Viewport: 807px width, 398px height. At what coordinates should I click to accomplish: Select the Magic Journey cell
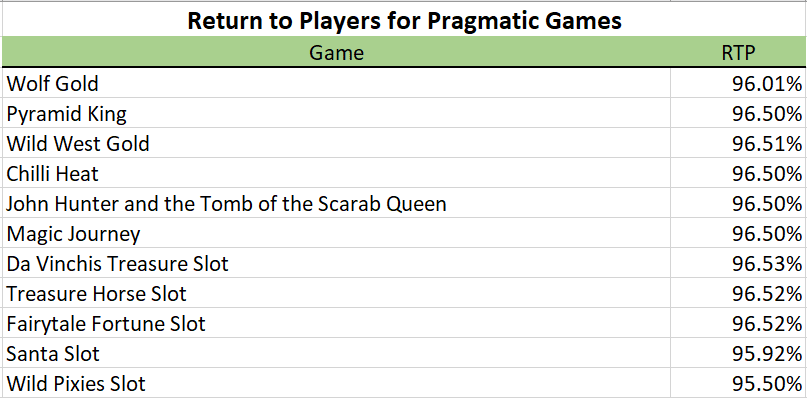coord(337,233)
